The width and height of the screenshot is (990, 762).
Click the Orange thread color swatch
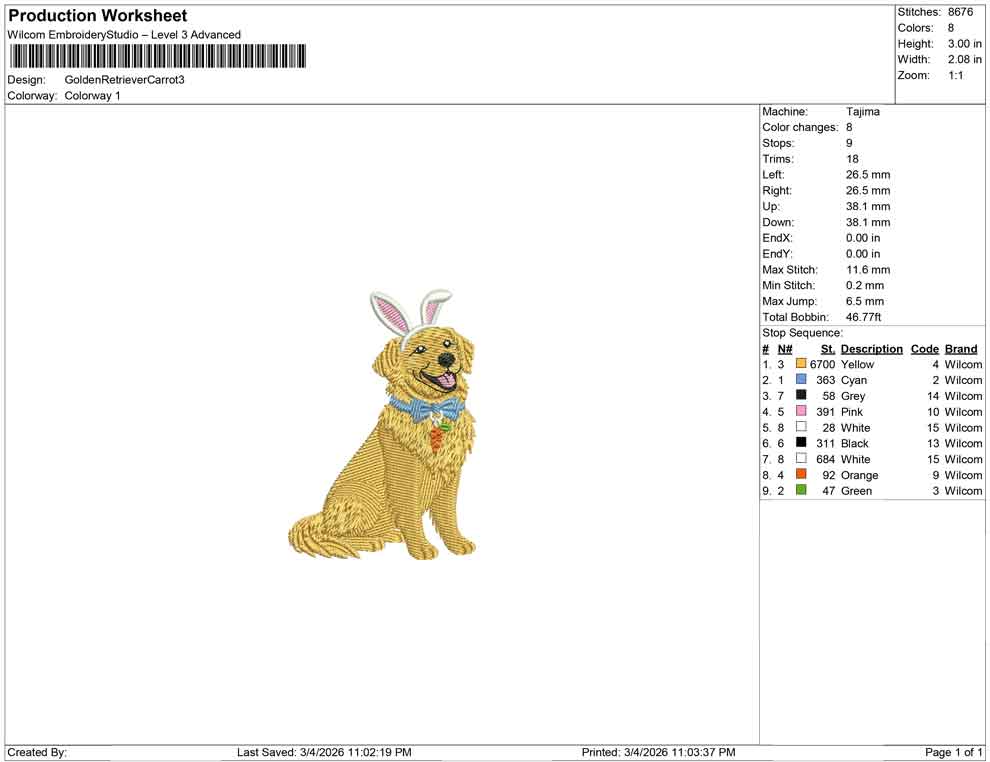801,474
